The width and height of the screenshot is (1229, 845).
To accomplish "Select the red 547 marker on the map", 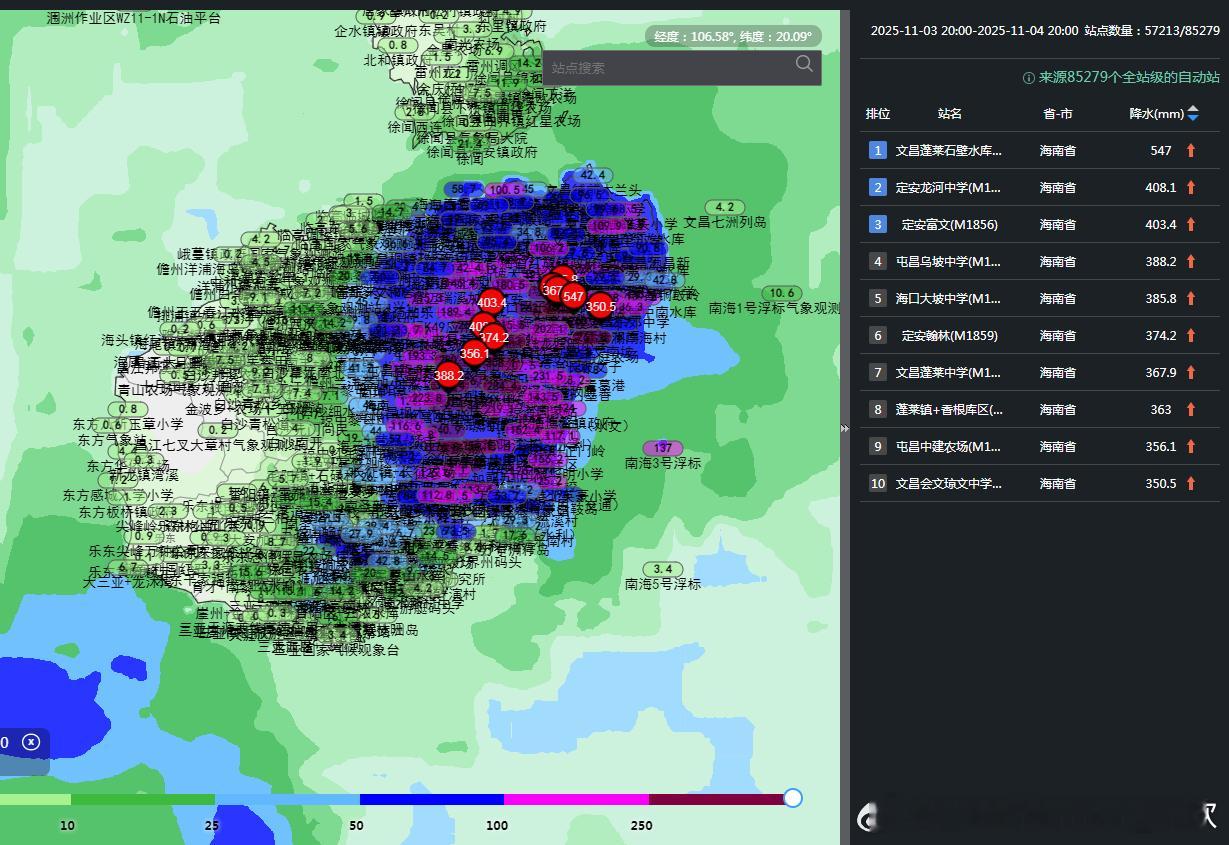I will click(x=573, y=296).
